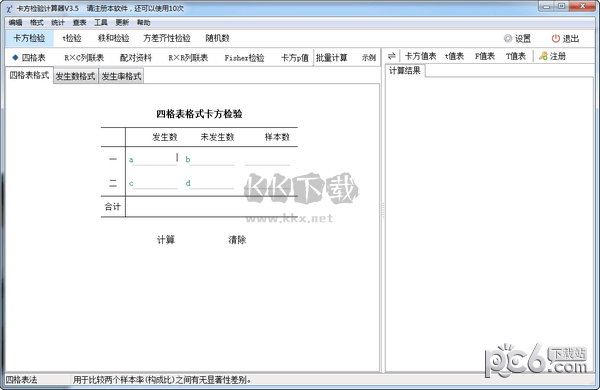Select the 四格表格式 sub-tab
Image resolution: width=600 pixels, height=390 pixels.
pos(29,75)
